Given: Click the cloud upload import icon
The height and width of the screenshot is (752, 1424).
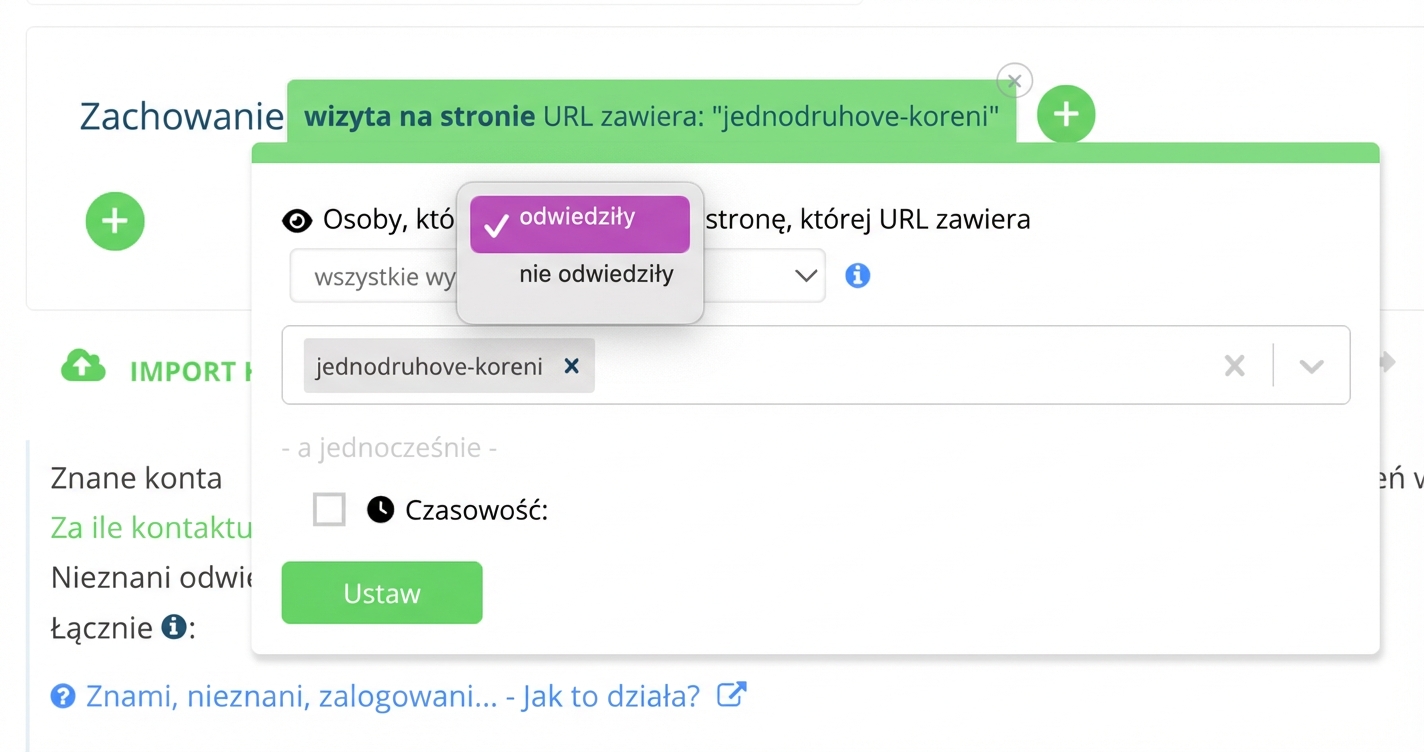Looking at the screenshot, I should [x=83, y=367].
